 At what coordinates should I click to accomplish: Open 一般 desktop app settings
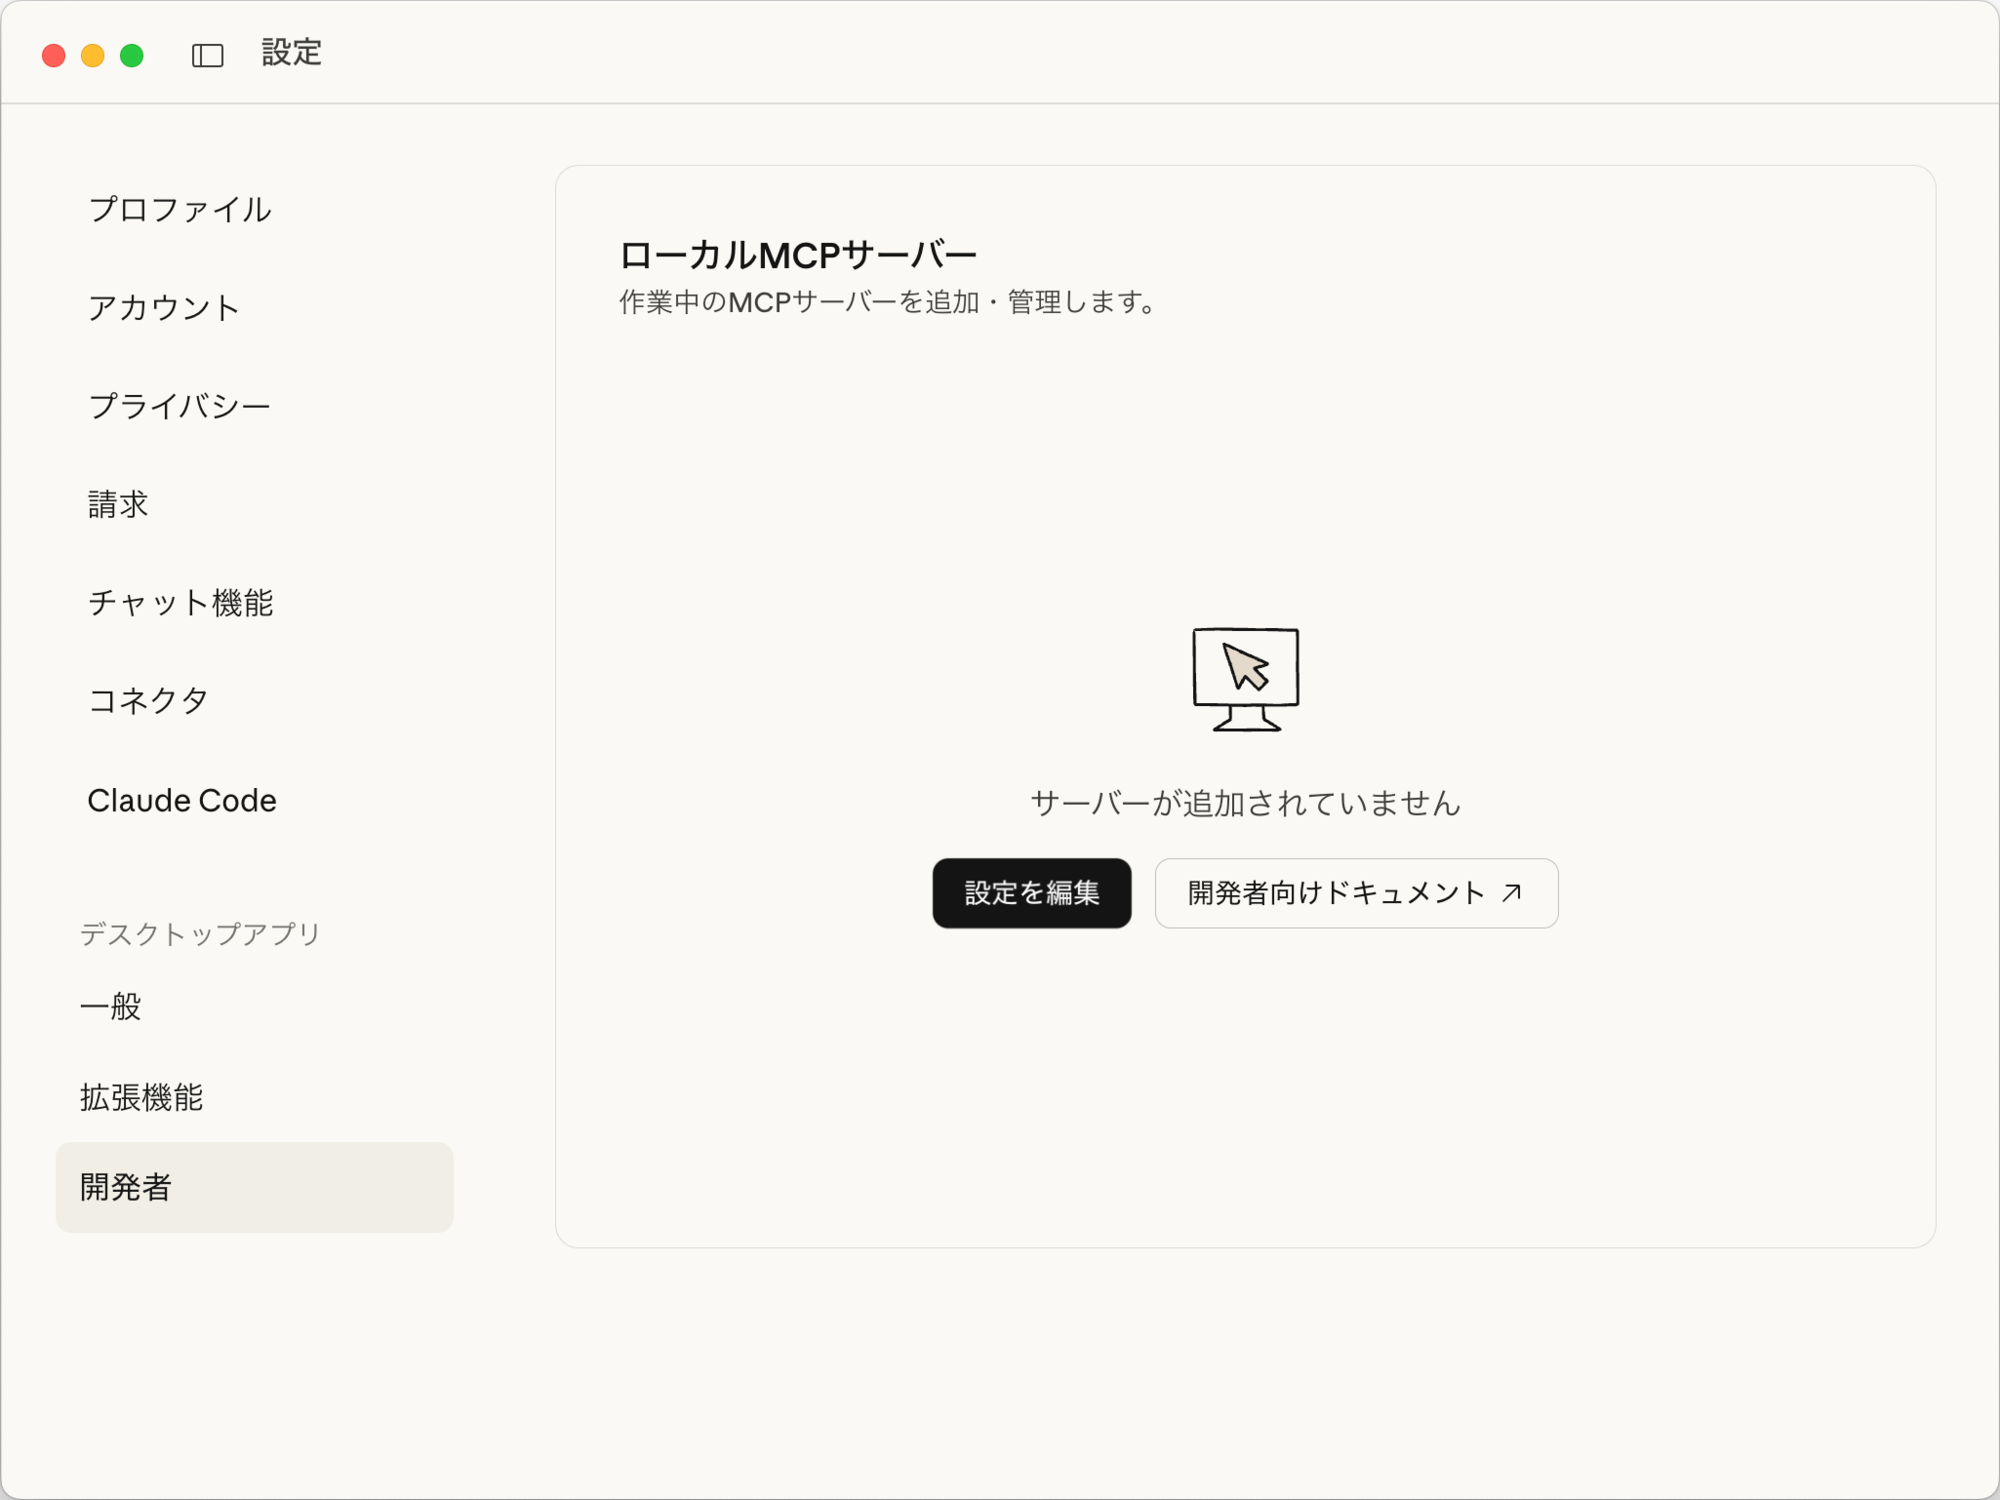click(111, 1006)
